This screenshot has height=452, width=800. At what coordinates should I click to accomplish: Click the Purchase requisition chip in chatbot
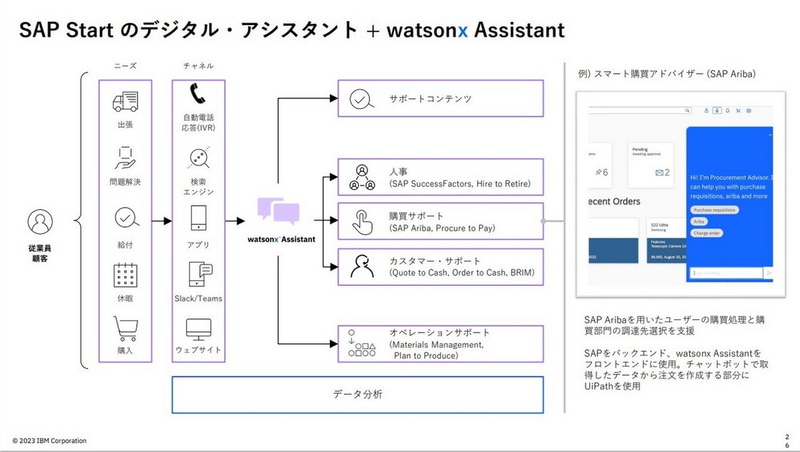(714, 210)
